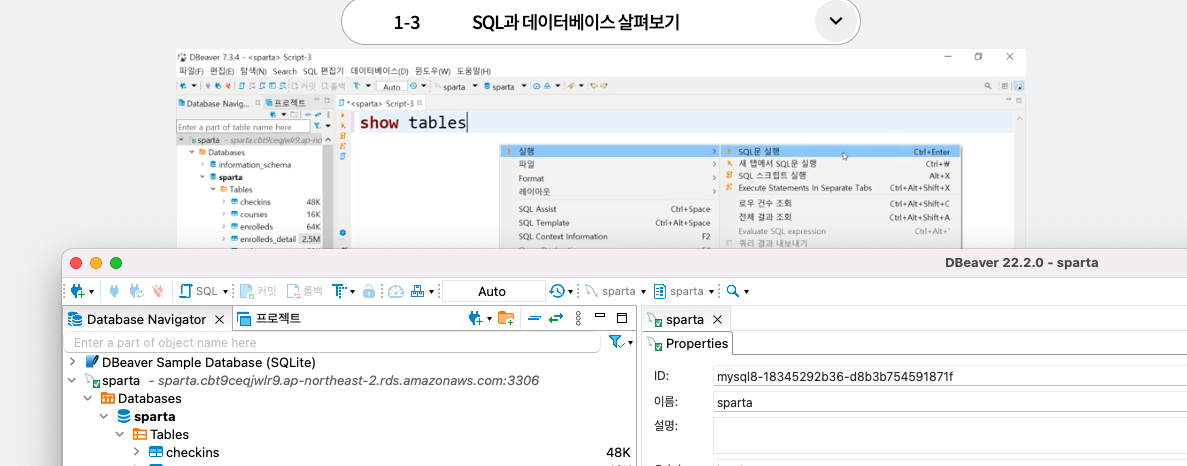Screen dimensions: 1187x466
Task: Expand the checkins table in front navigator
Action: [x=136, y=453]
